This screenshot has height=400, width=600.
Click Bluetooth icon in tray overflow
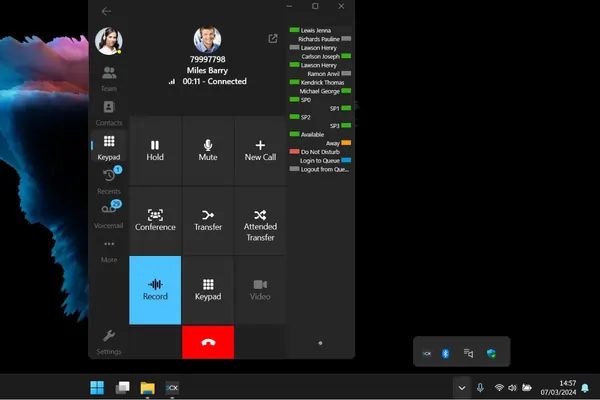(x=445, y=354)
